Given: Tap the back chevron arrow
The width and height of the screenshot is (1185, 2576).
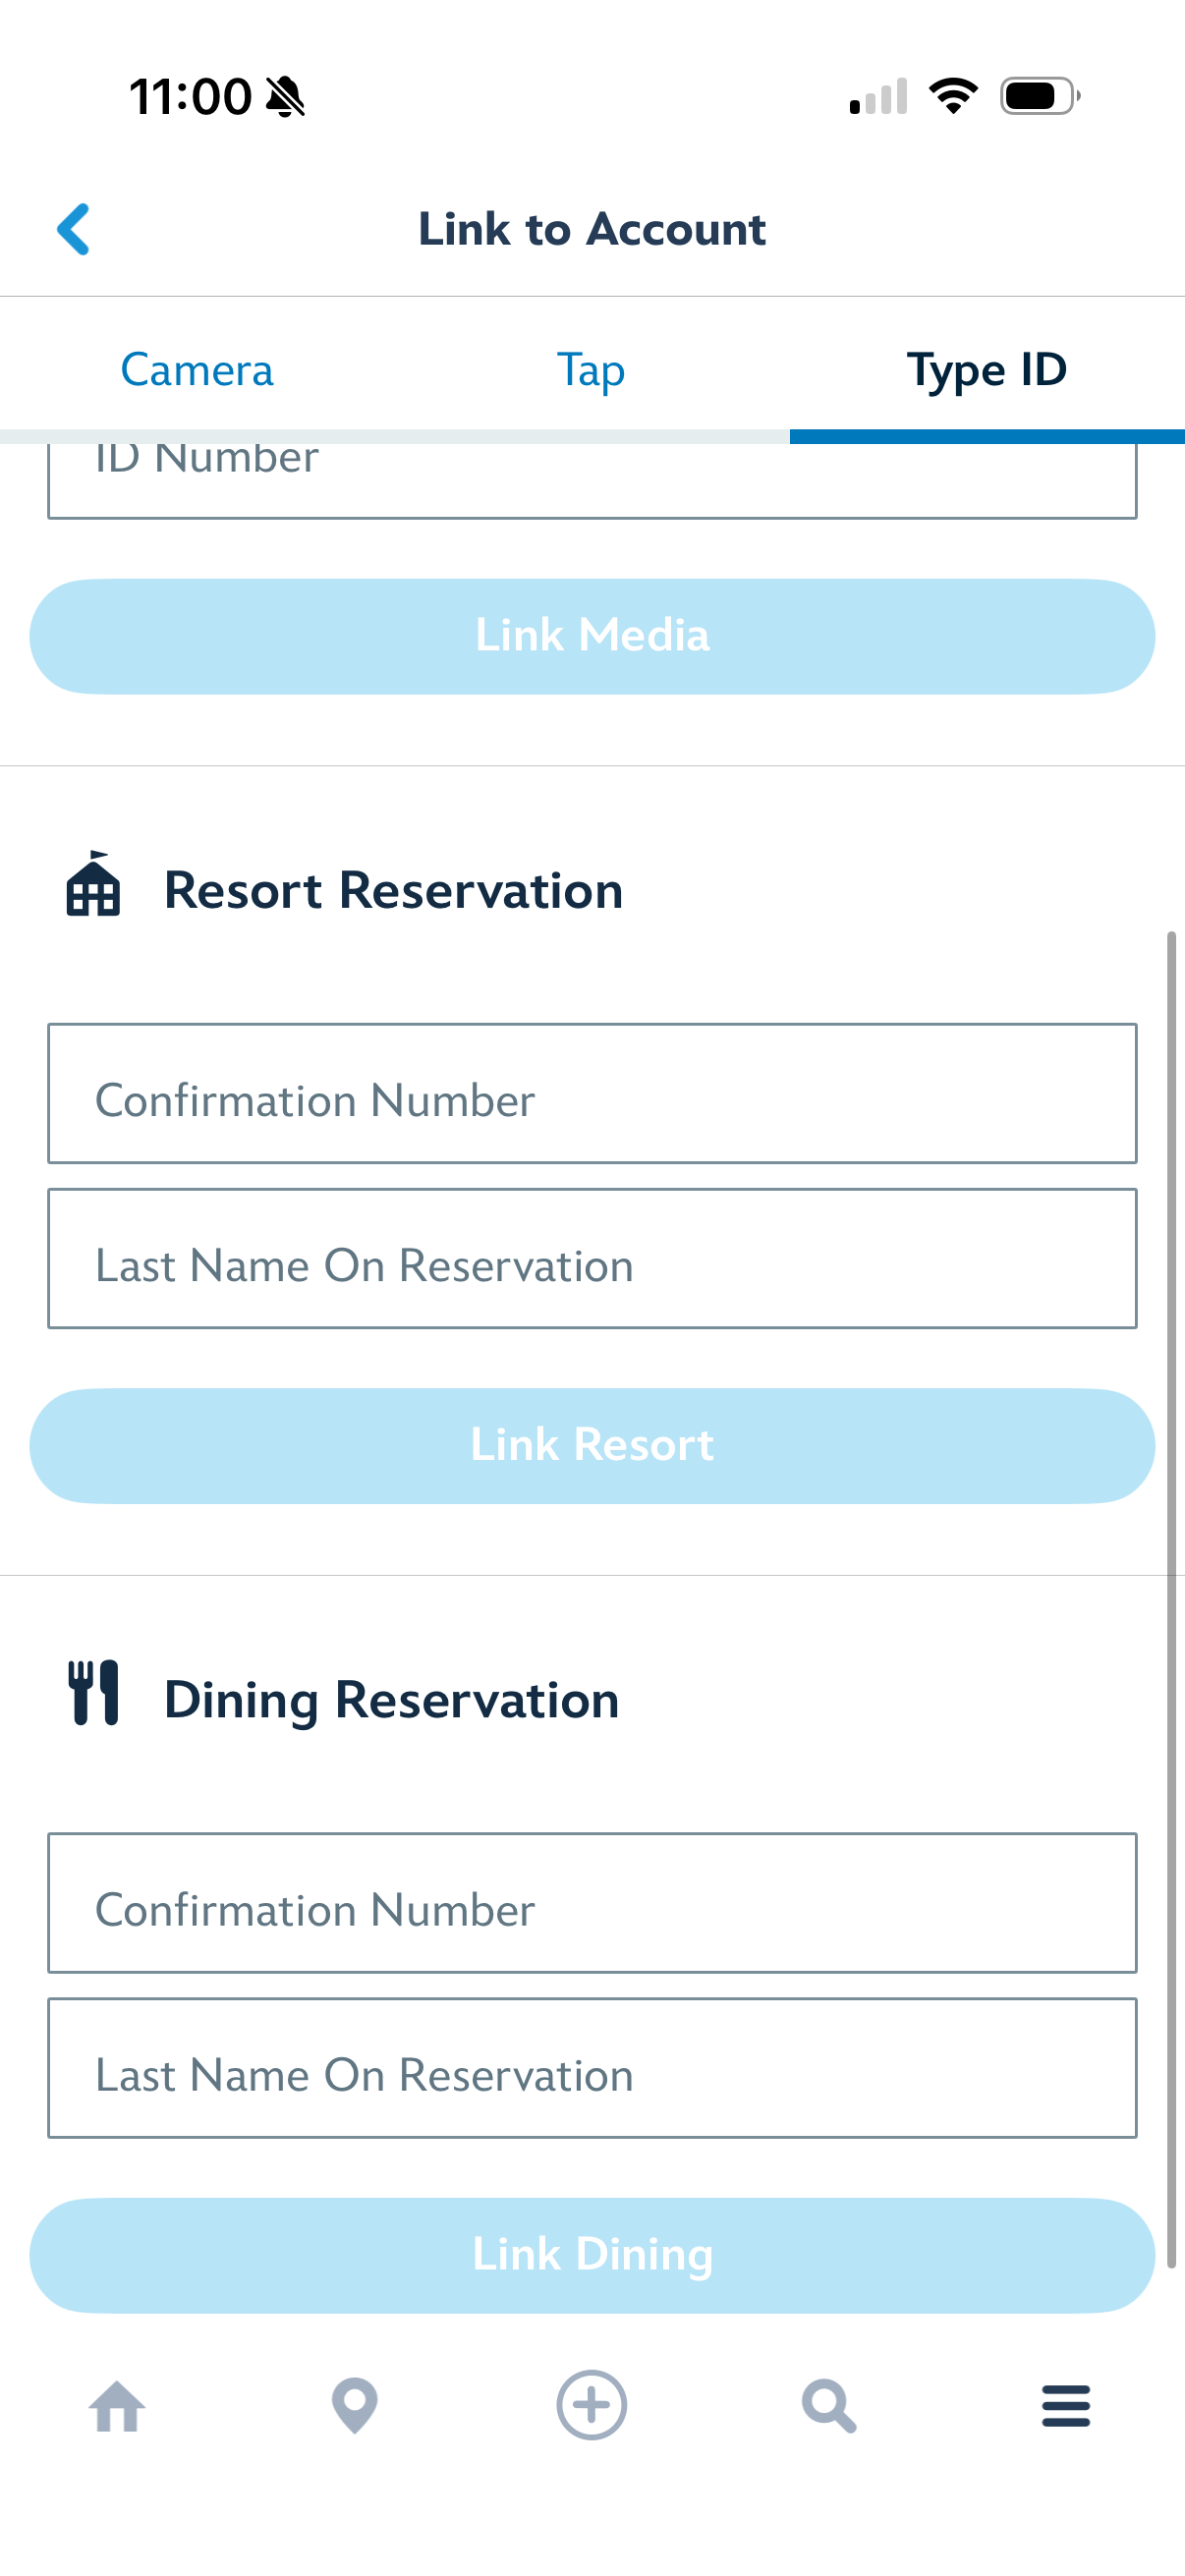Looking at the screenshot, I should point(74,229).
